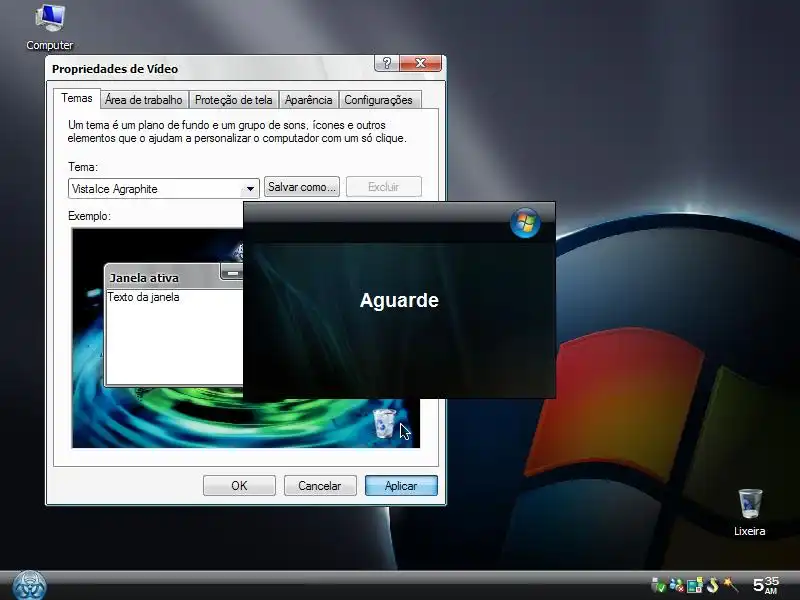Image resolution: width=800 pixels, height=600 pixels.
Task: Open the Proteção de tela tab
Action: tap(234, 100)
